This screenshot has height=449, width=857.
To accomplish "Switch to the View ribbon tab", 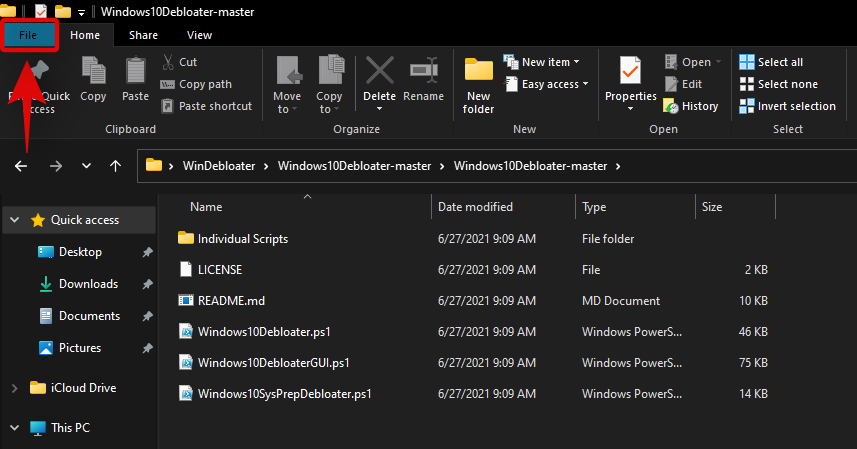I will pyautogui.click(x=199, y=35).
